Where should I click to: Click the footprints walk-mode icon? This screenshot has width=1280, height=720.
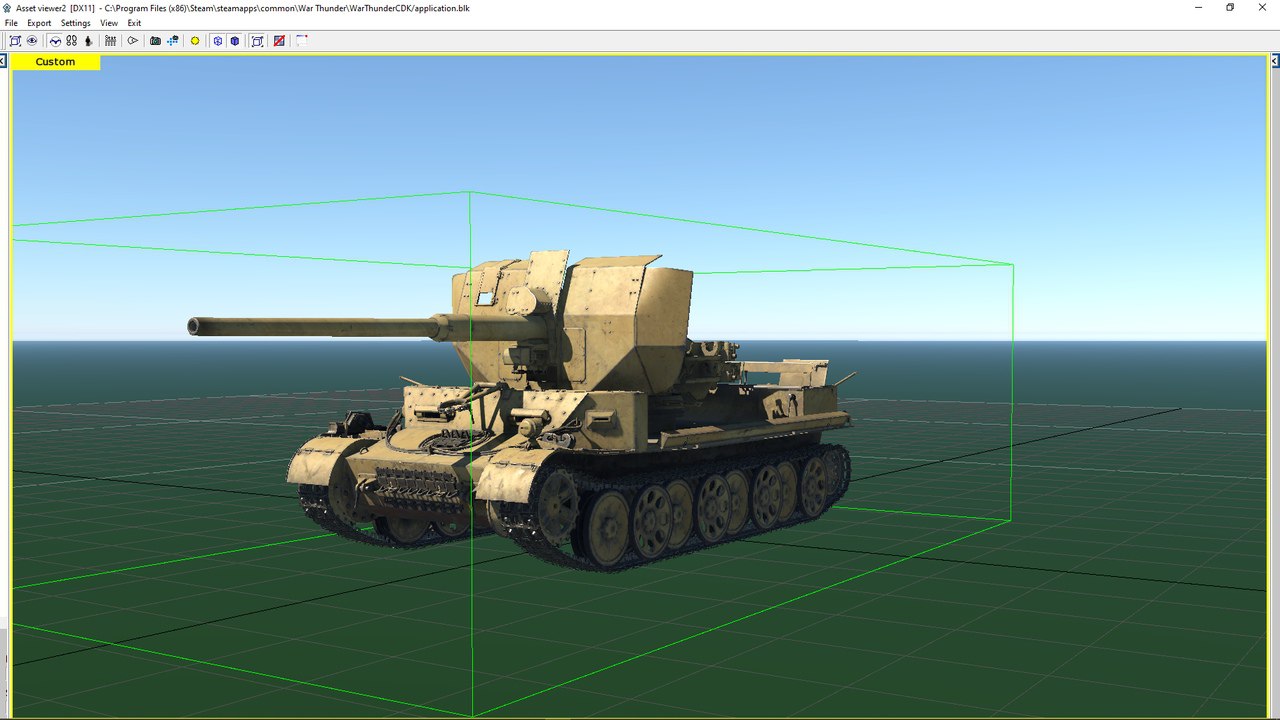(x=72, y=41)
